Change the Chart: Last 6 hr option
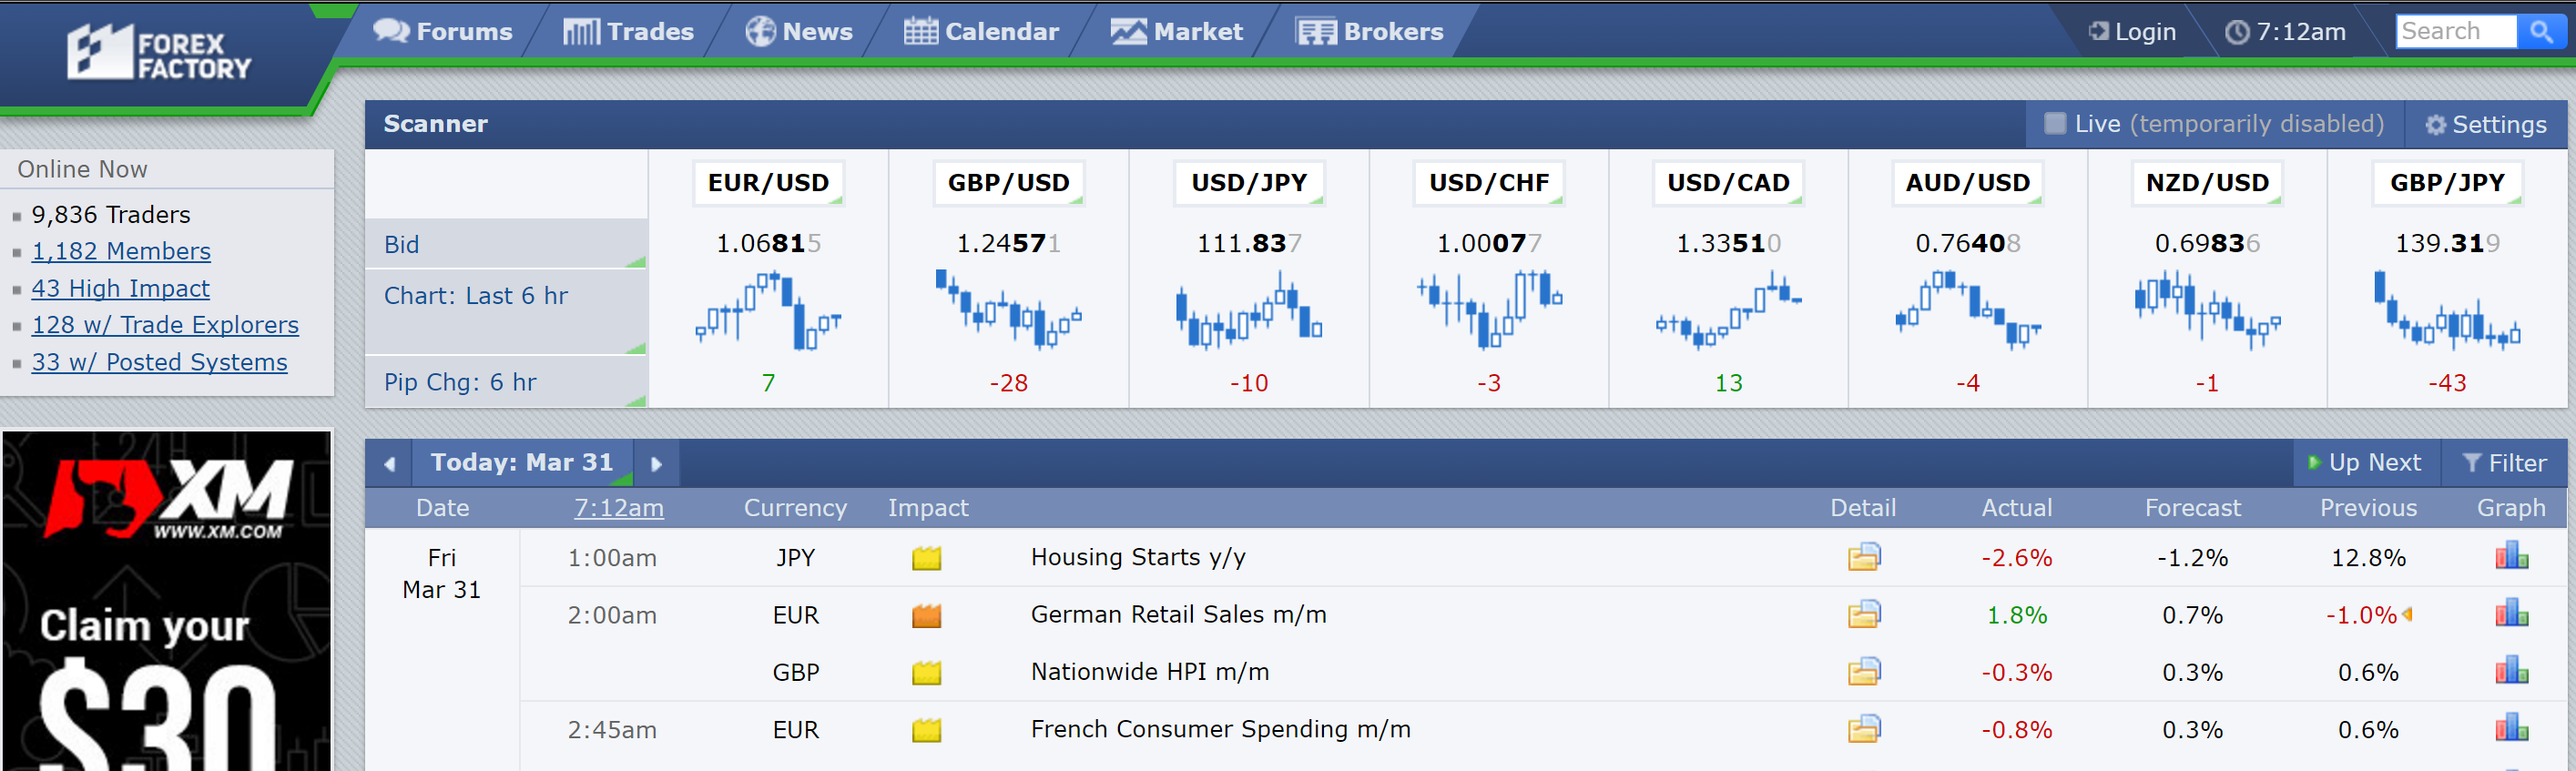 click(506, 312)
